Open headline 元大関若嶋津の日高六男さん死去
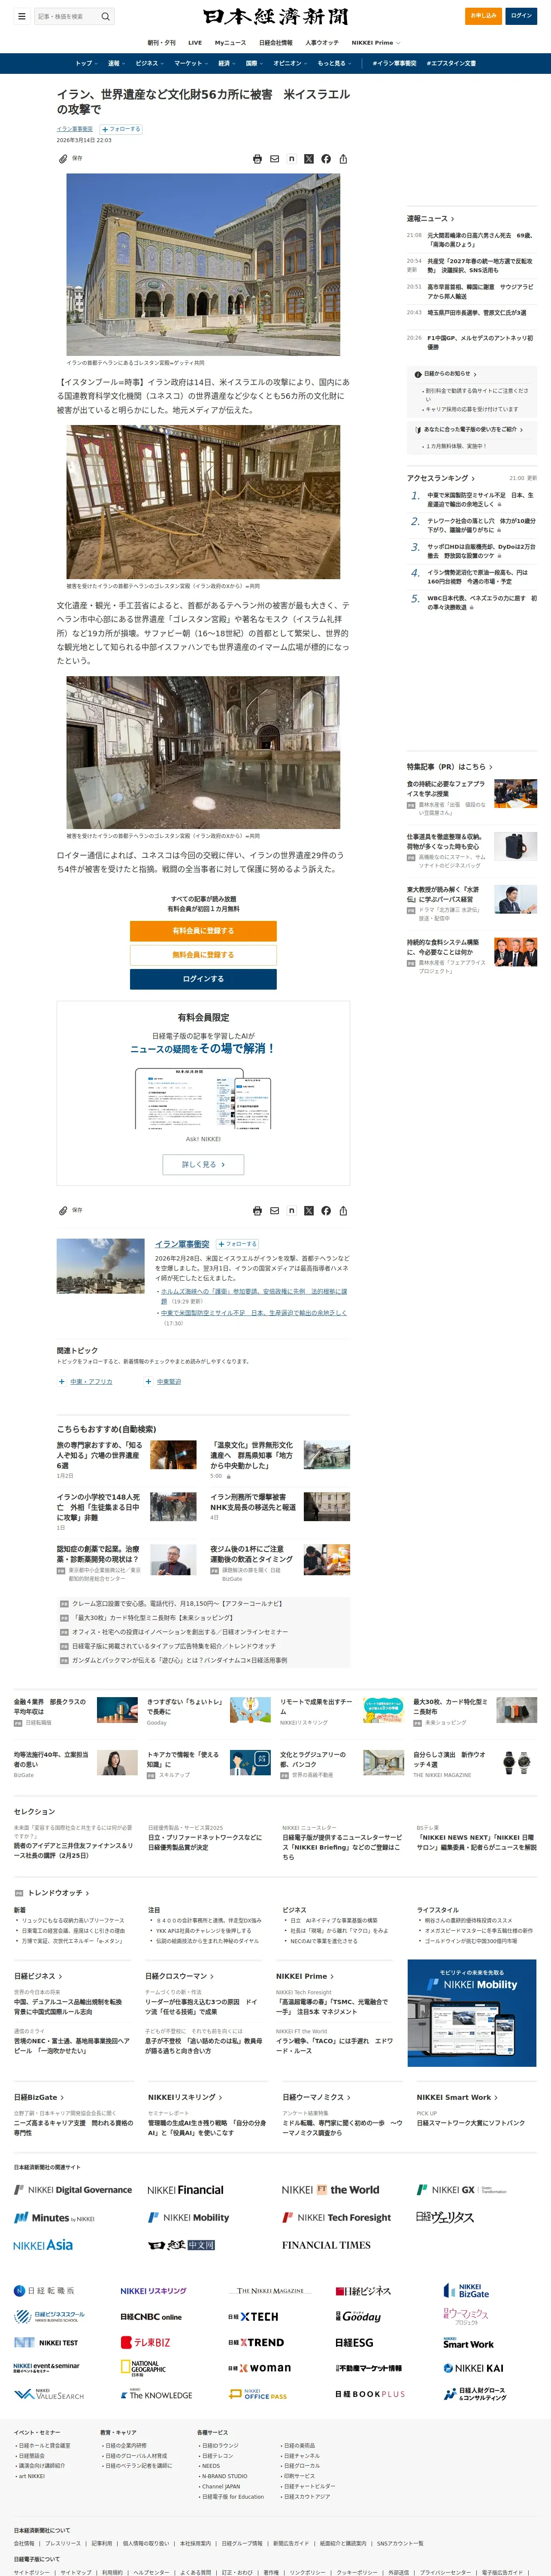The width and height of the screenshot is (551, 2576). (x=482, y=240)
